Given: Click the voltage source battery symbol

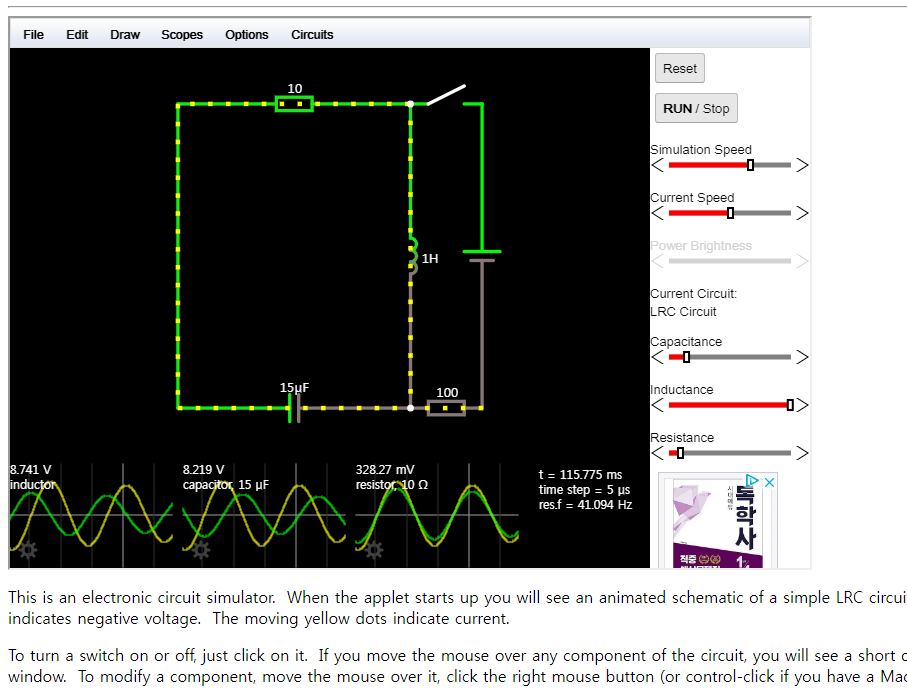Looking at the screenshot, I should (482, 256).
